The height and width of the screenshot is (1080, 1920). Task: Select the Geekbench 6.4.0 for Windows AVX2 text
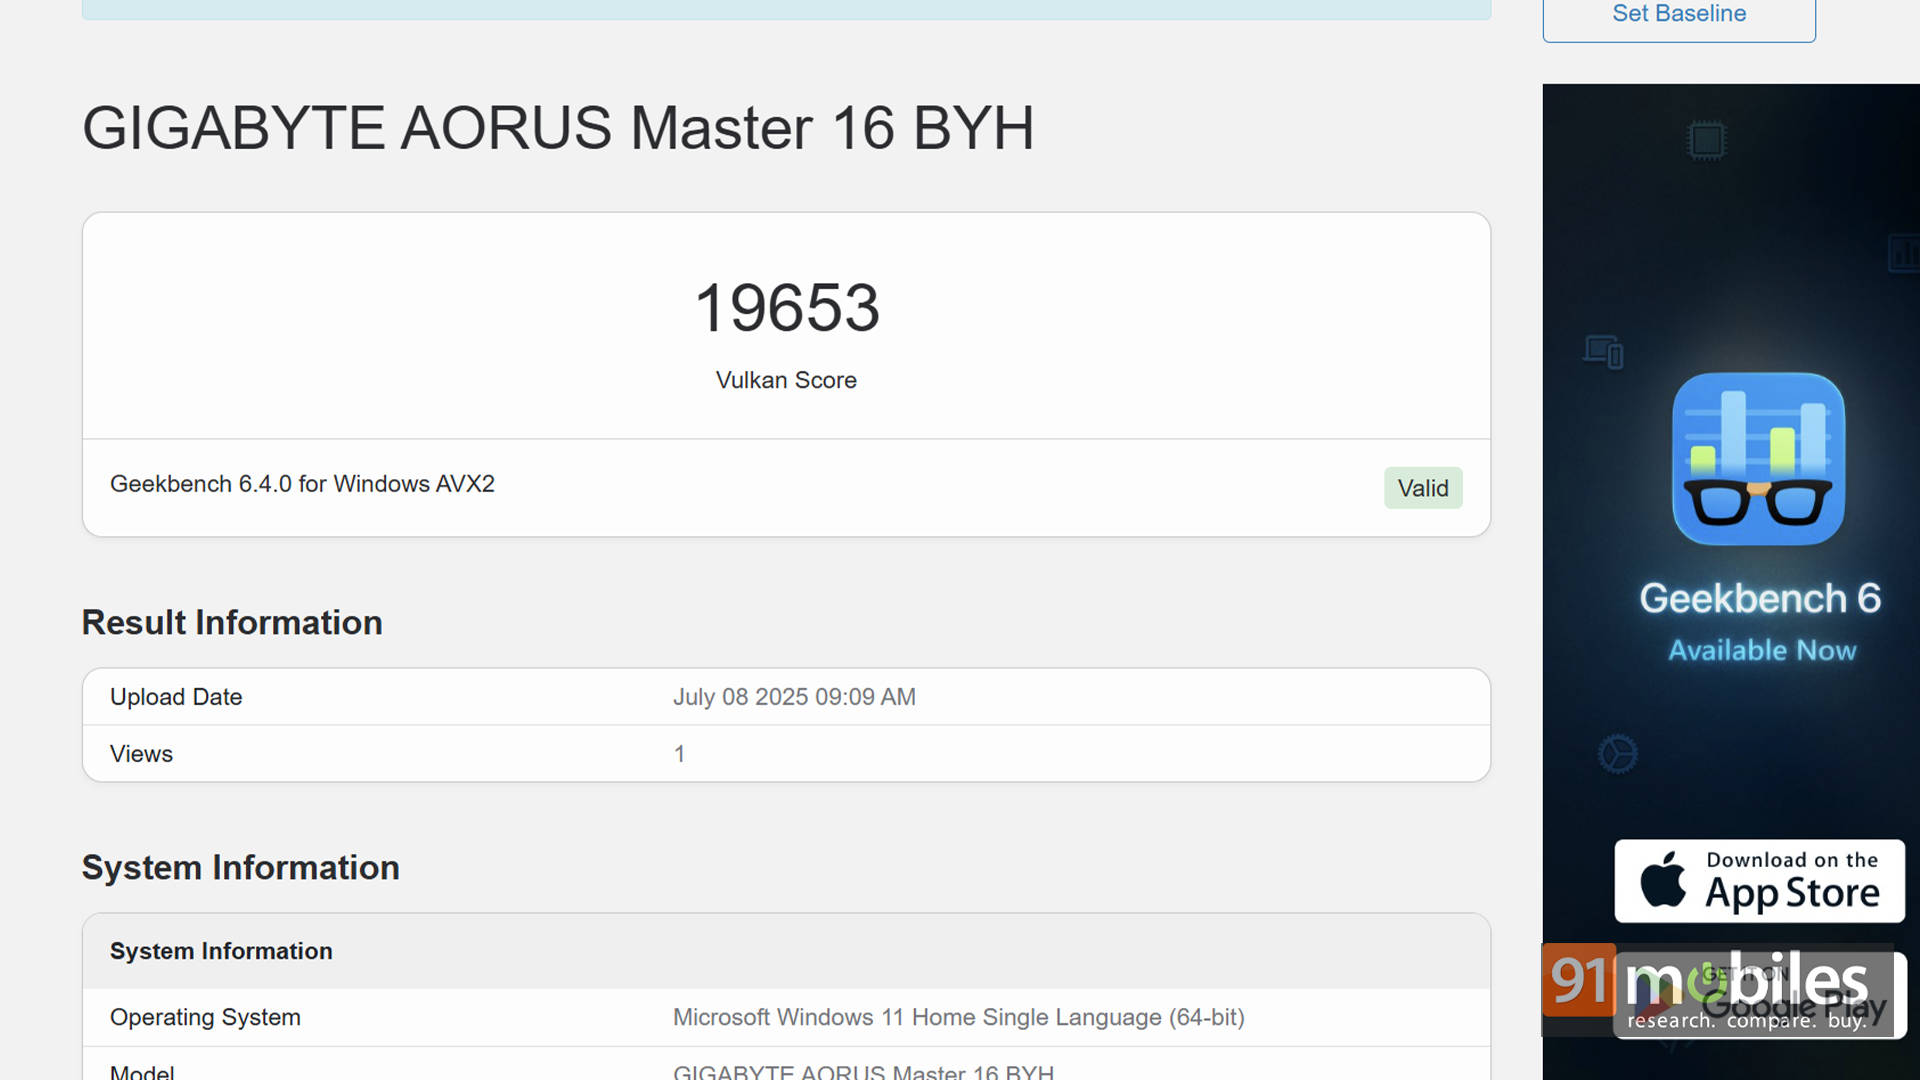(x=302, y=484)
